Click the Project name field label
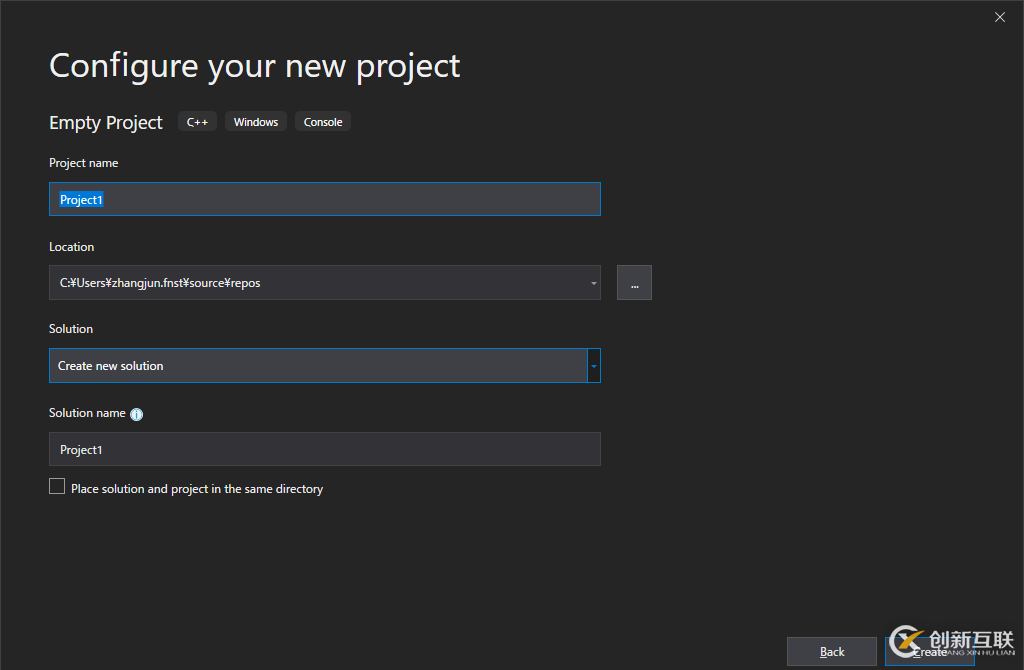 (84, 163)
